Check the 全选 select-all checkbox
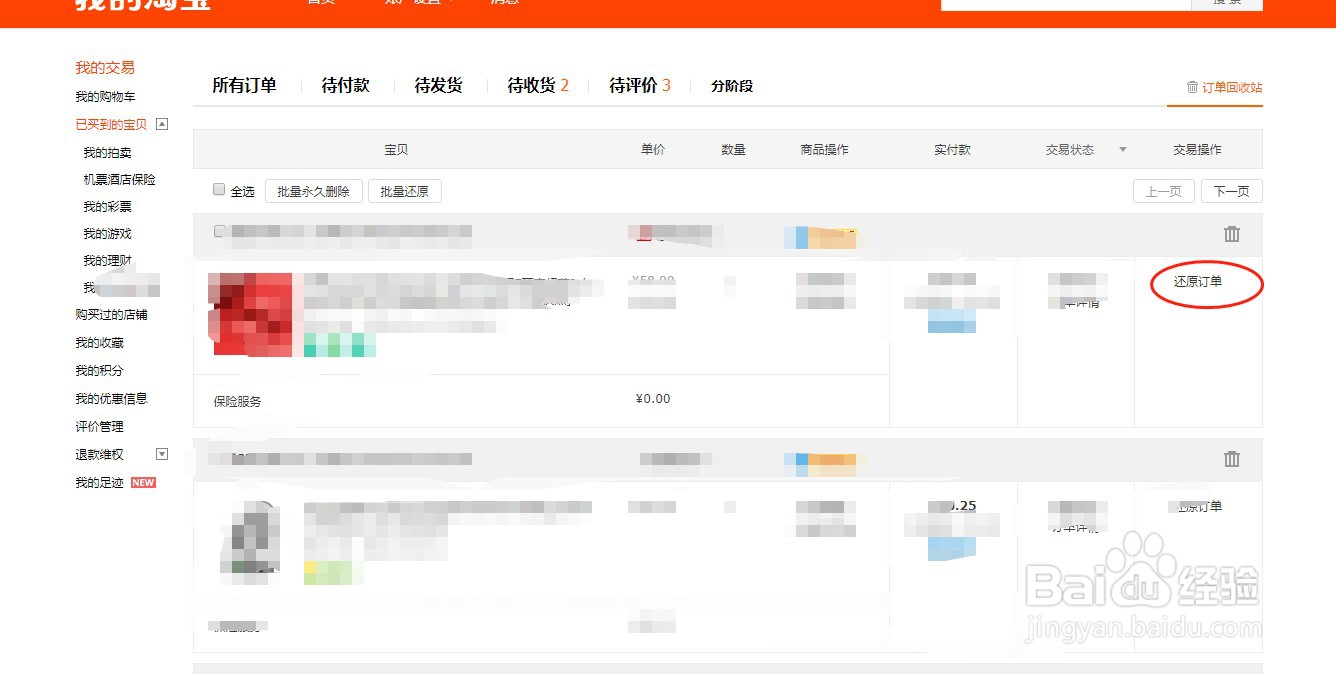This screenshot has width=1336, height=674. 218,190
